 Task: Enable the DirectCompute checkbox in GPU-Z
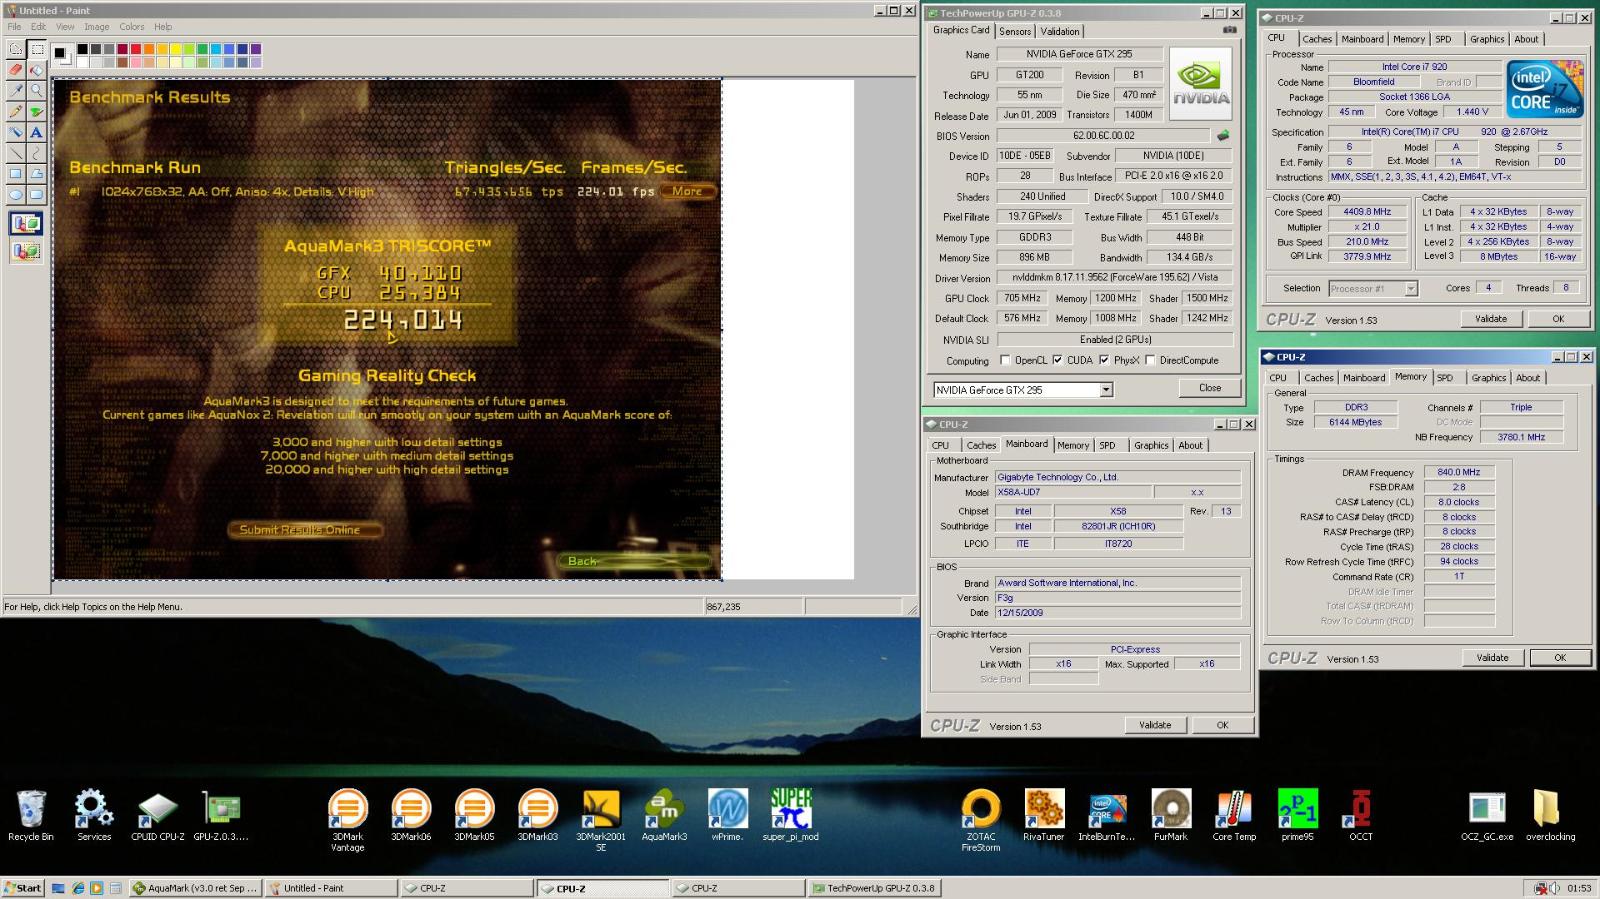(1150, 361)
